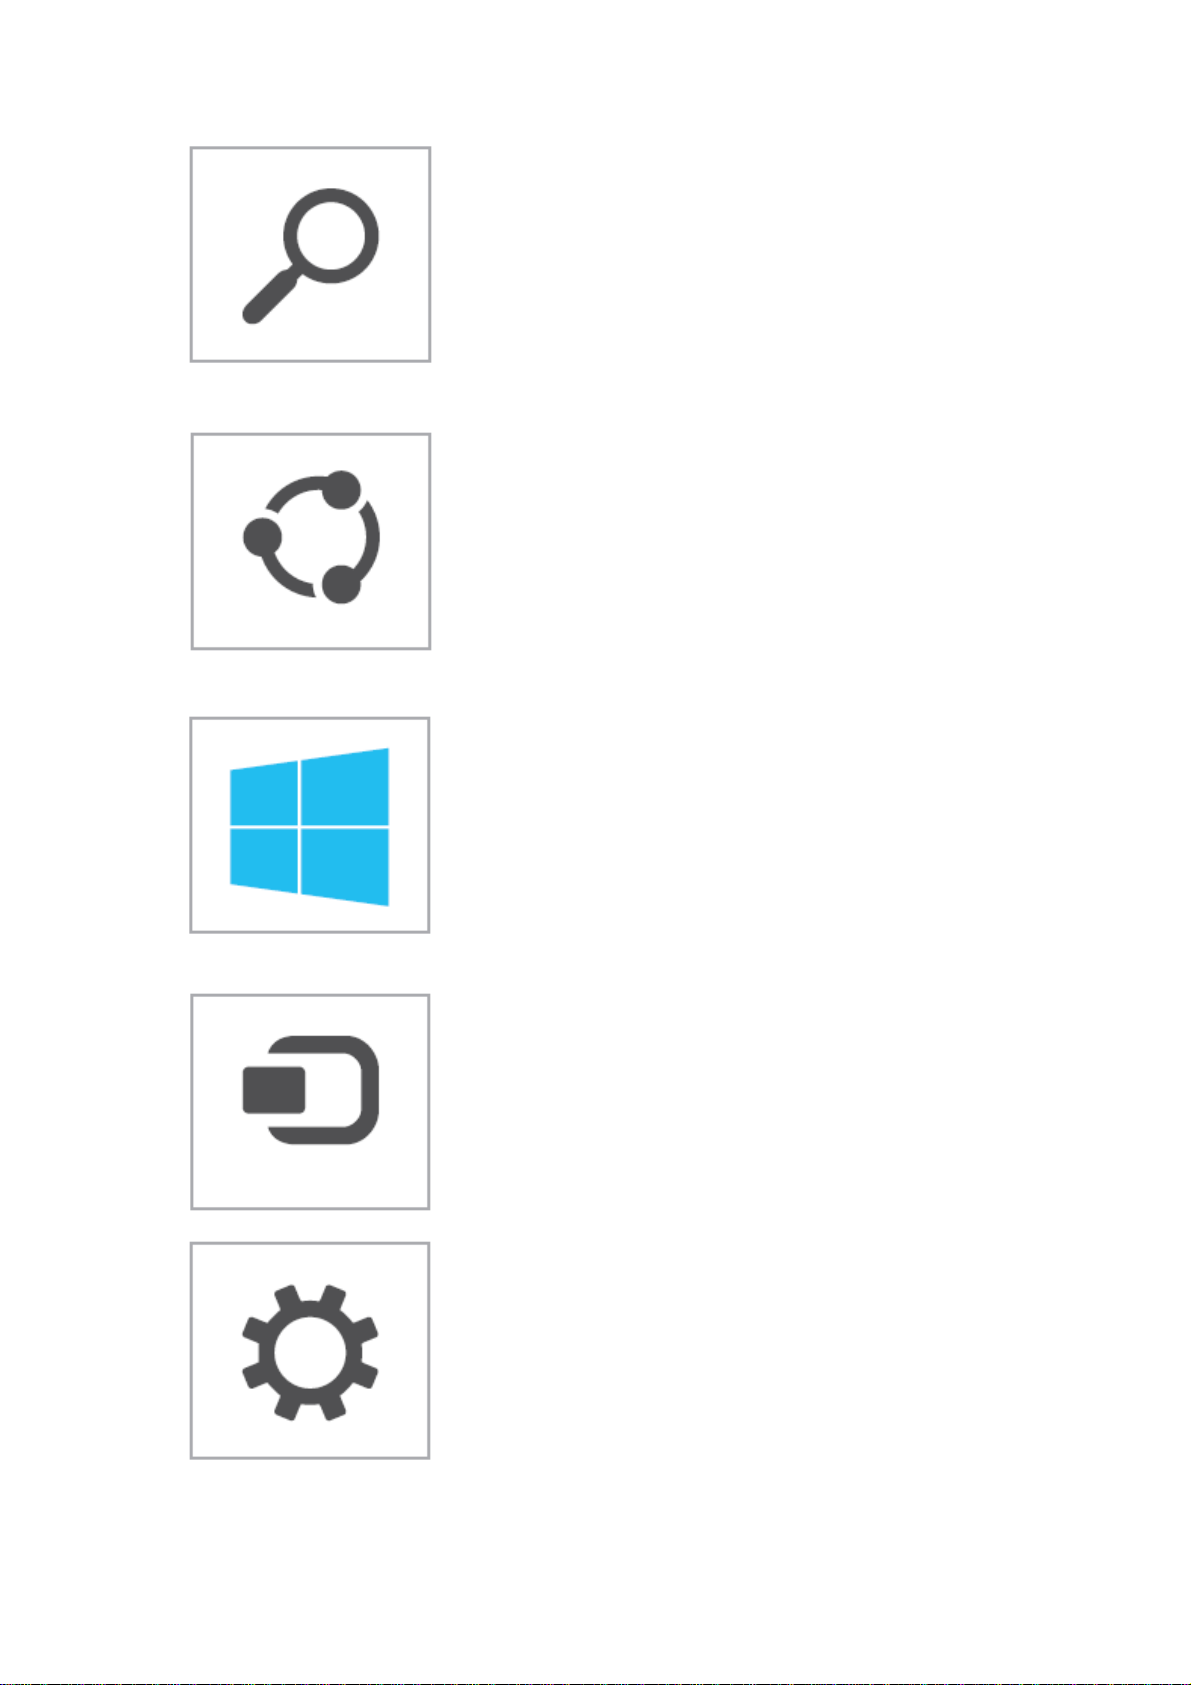Activate the sharing ring icon
The image size is (1191, 1685).
(310, 541)
